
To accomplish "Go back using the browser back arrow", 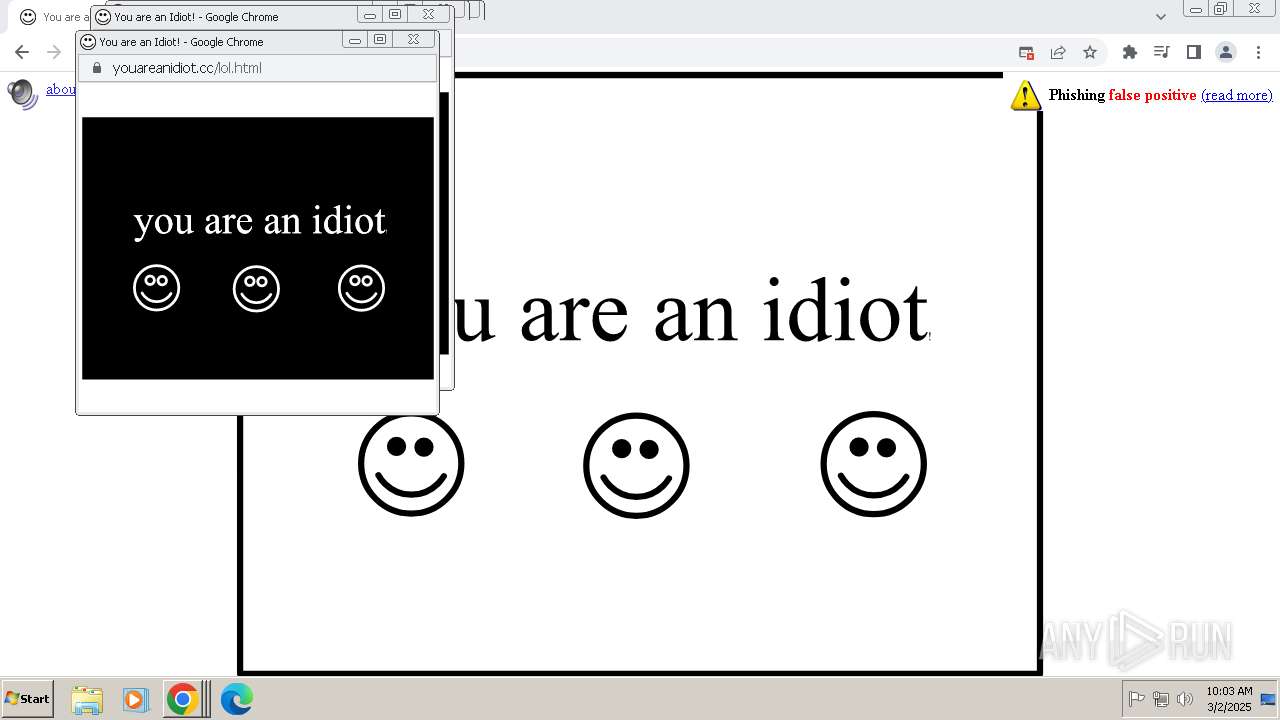I will click(x=22, y=52).
